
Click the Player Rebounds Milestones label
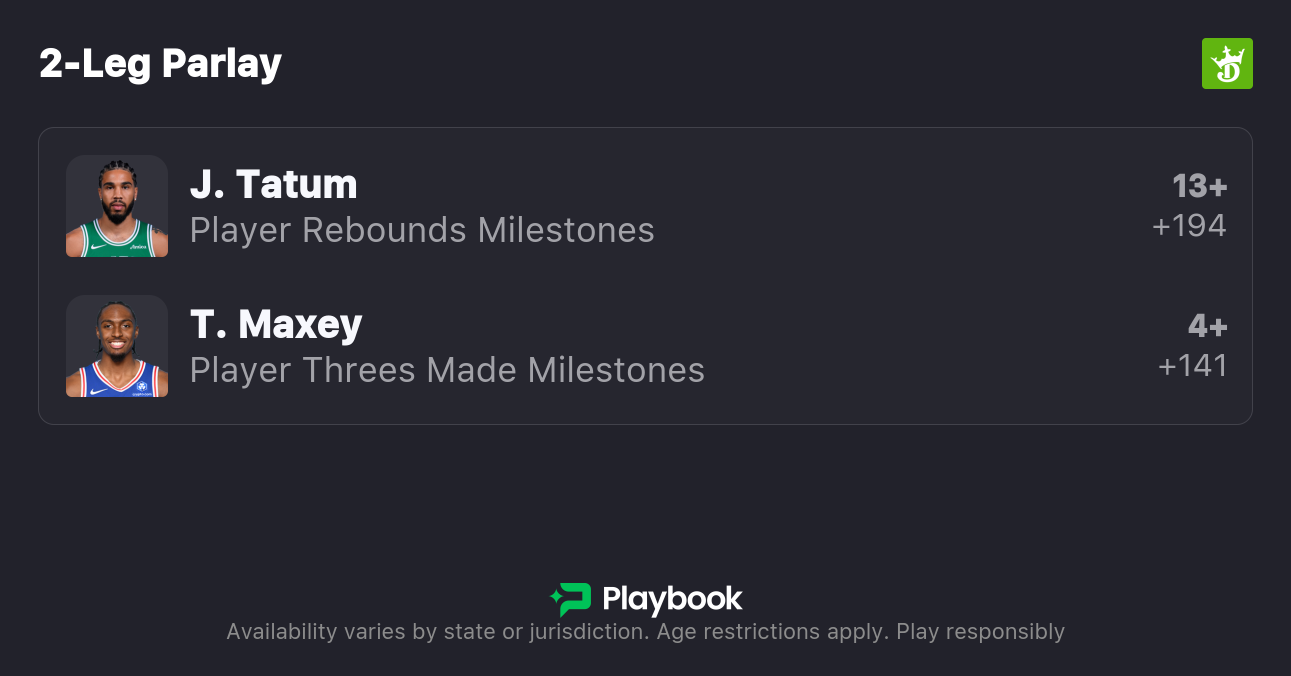click(422, 230)
